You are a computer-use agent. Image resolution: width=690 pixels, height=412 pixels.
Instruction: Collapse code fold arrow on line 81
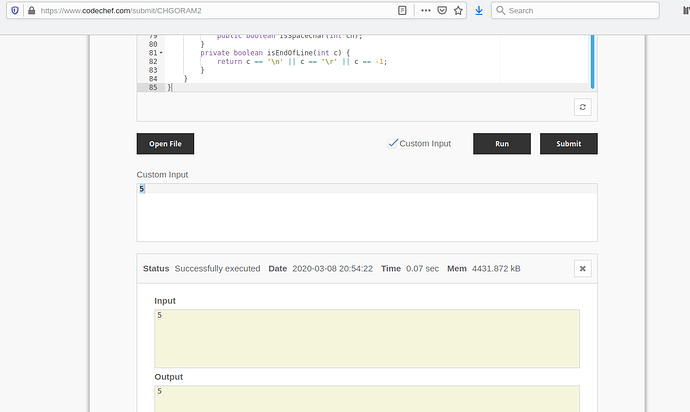[x=161, y=53]
